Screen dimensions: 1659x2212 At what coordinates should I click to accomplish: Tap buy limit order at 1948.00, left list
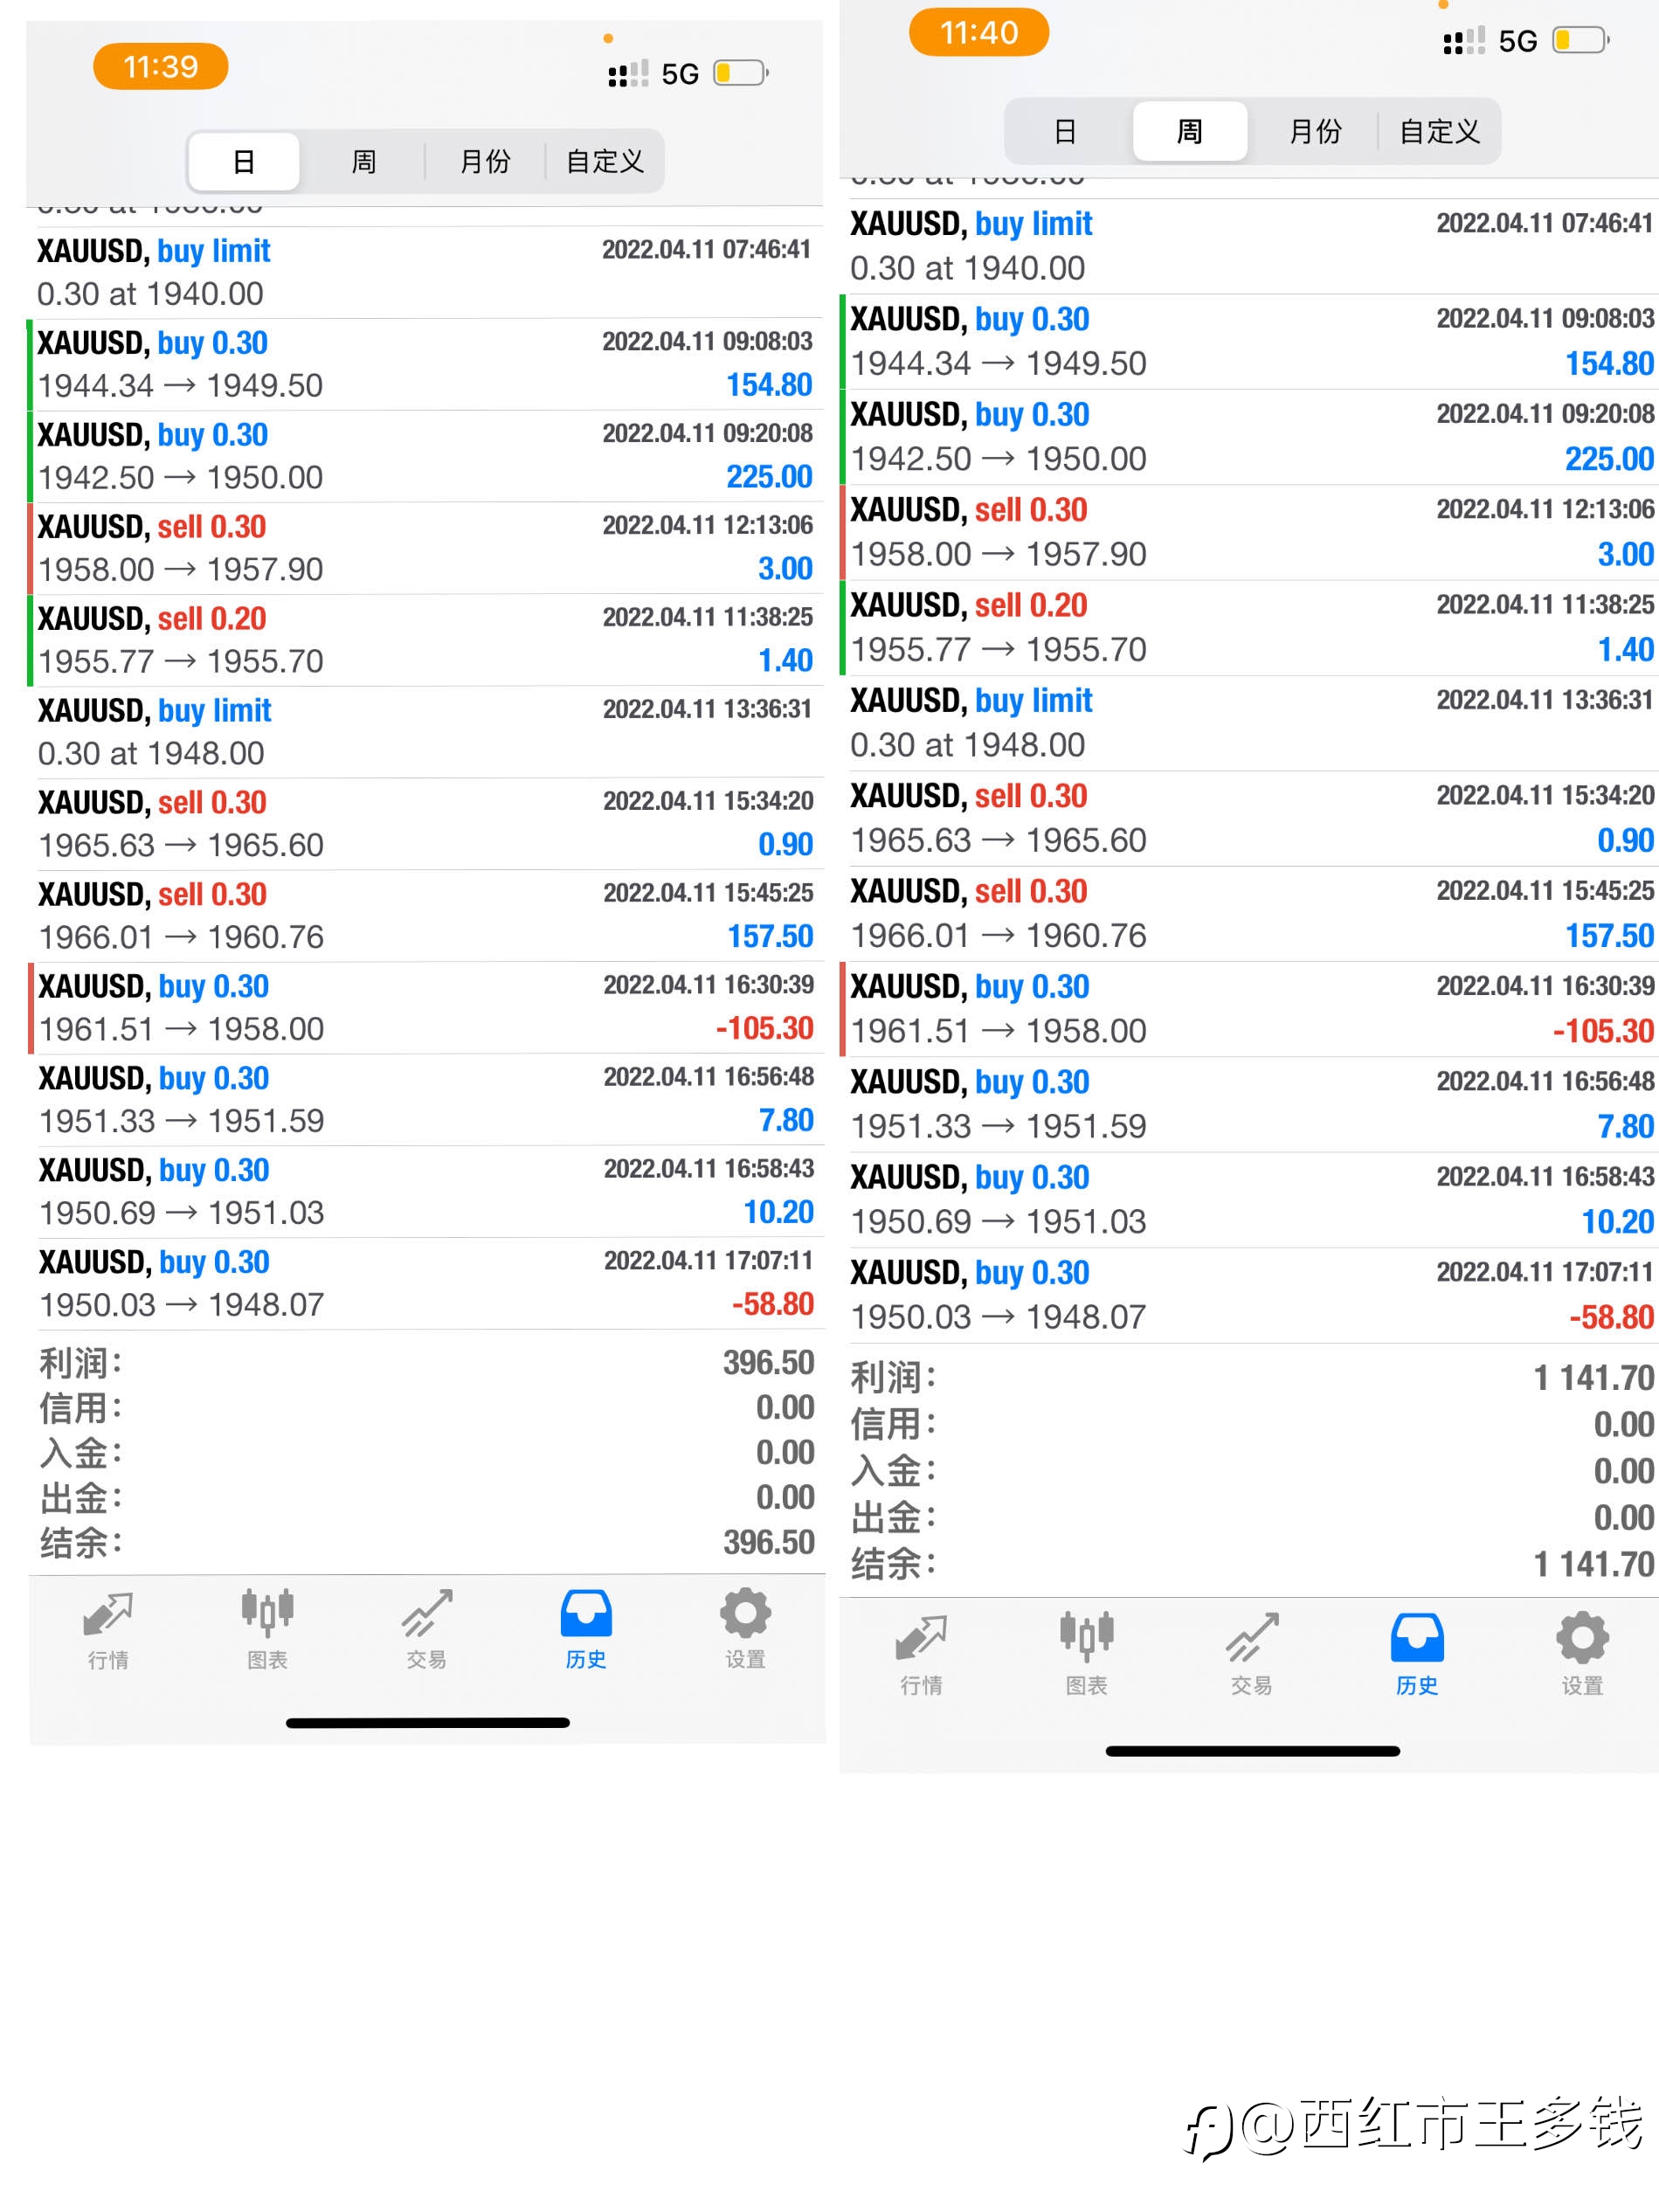point(426,732)
